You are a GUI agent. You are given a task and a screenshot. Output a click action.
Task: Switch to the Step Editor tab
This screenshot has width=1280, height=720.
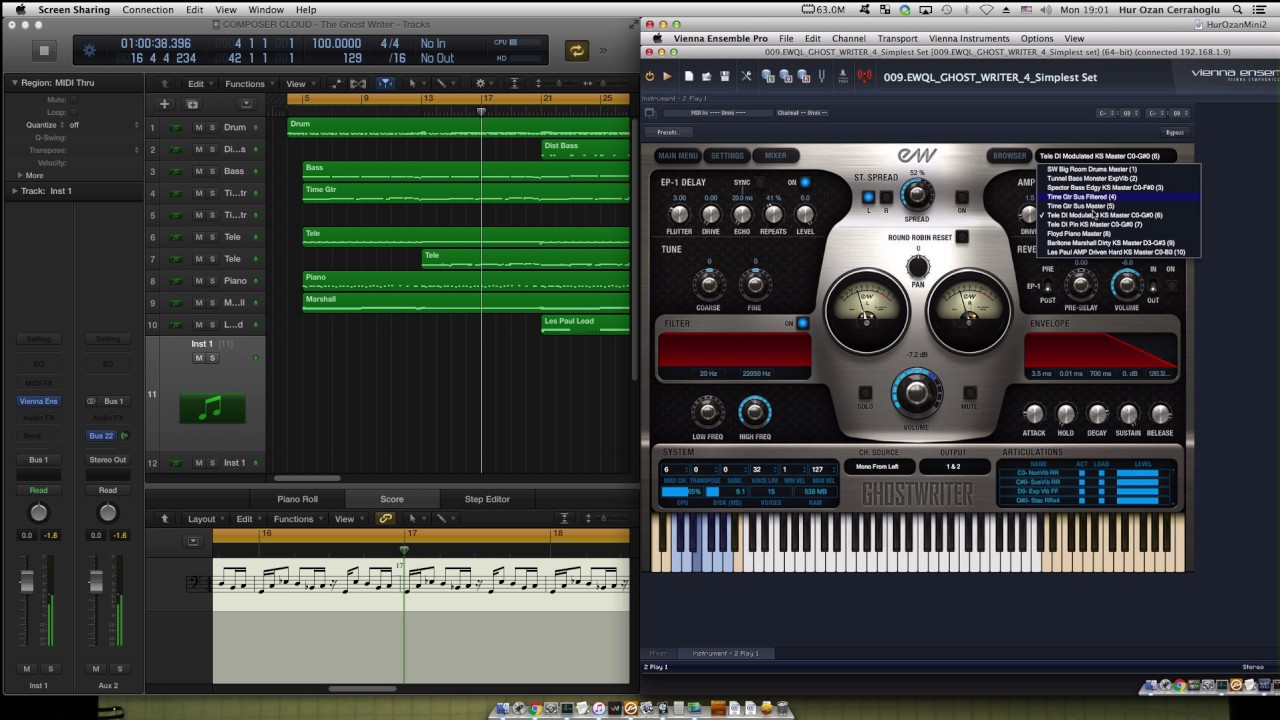[487, 499]
